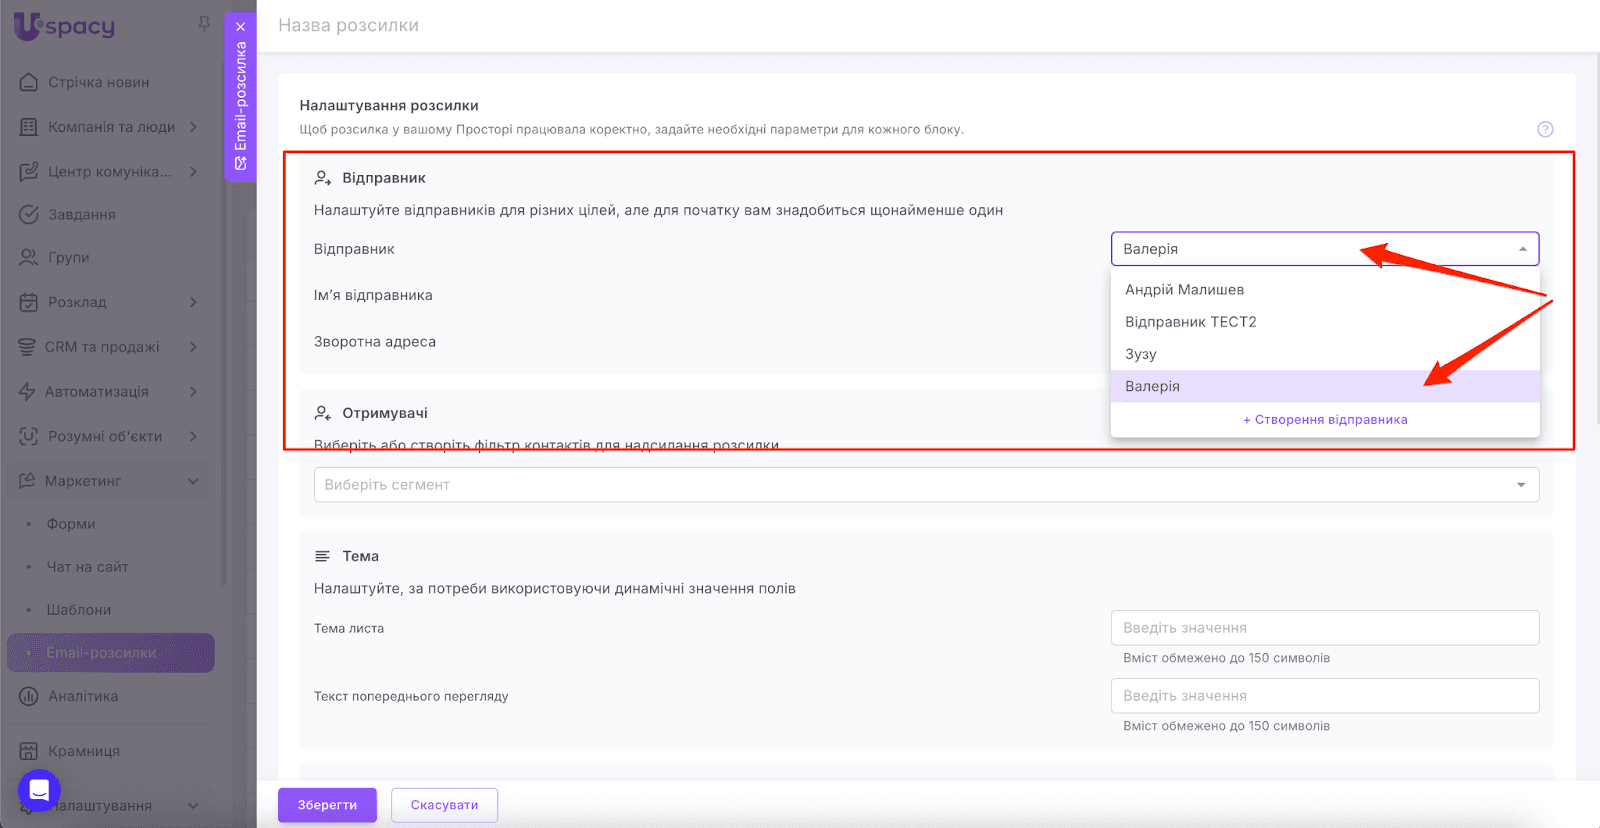Collapse the Відправник dropdown showing Валерія
The height and width of the screenshot is (828, 1600).
click(x=1522, y=249)
